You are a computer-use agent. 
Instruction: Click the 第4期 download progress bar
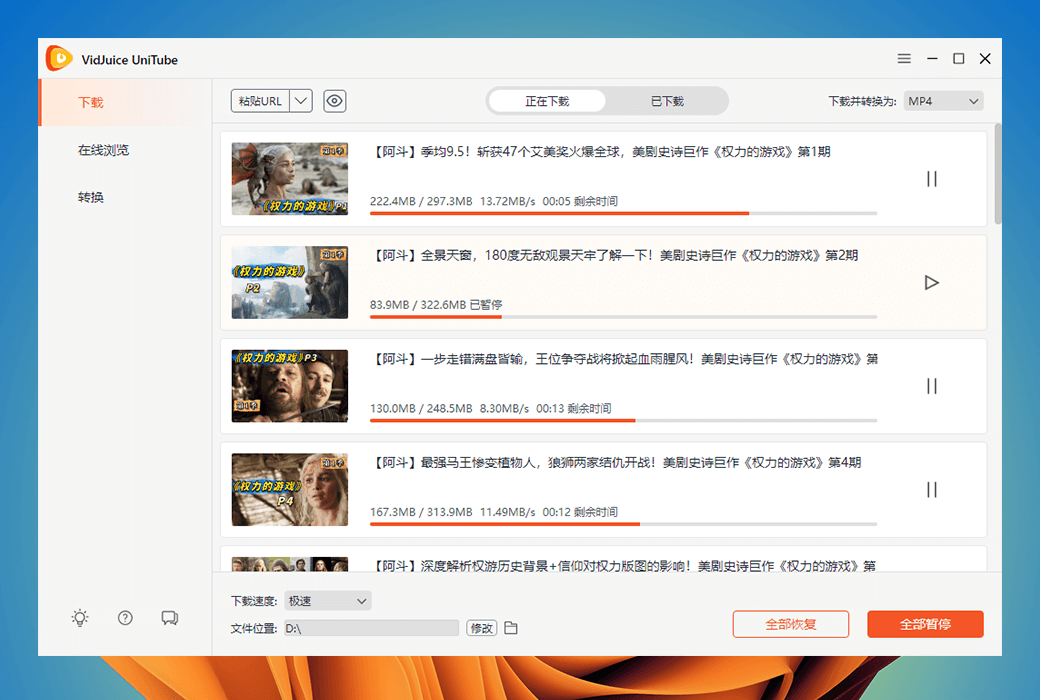(623, 524)
